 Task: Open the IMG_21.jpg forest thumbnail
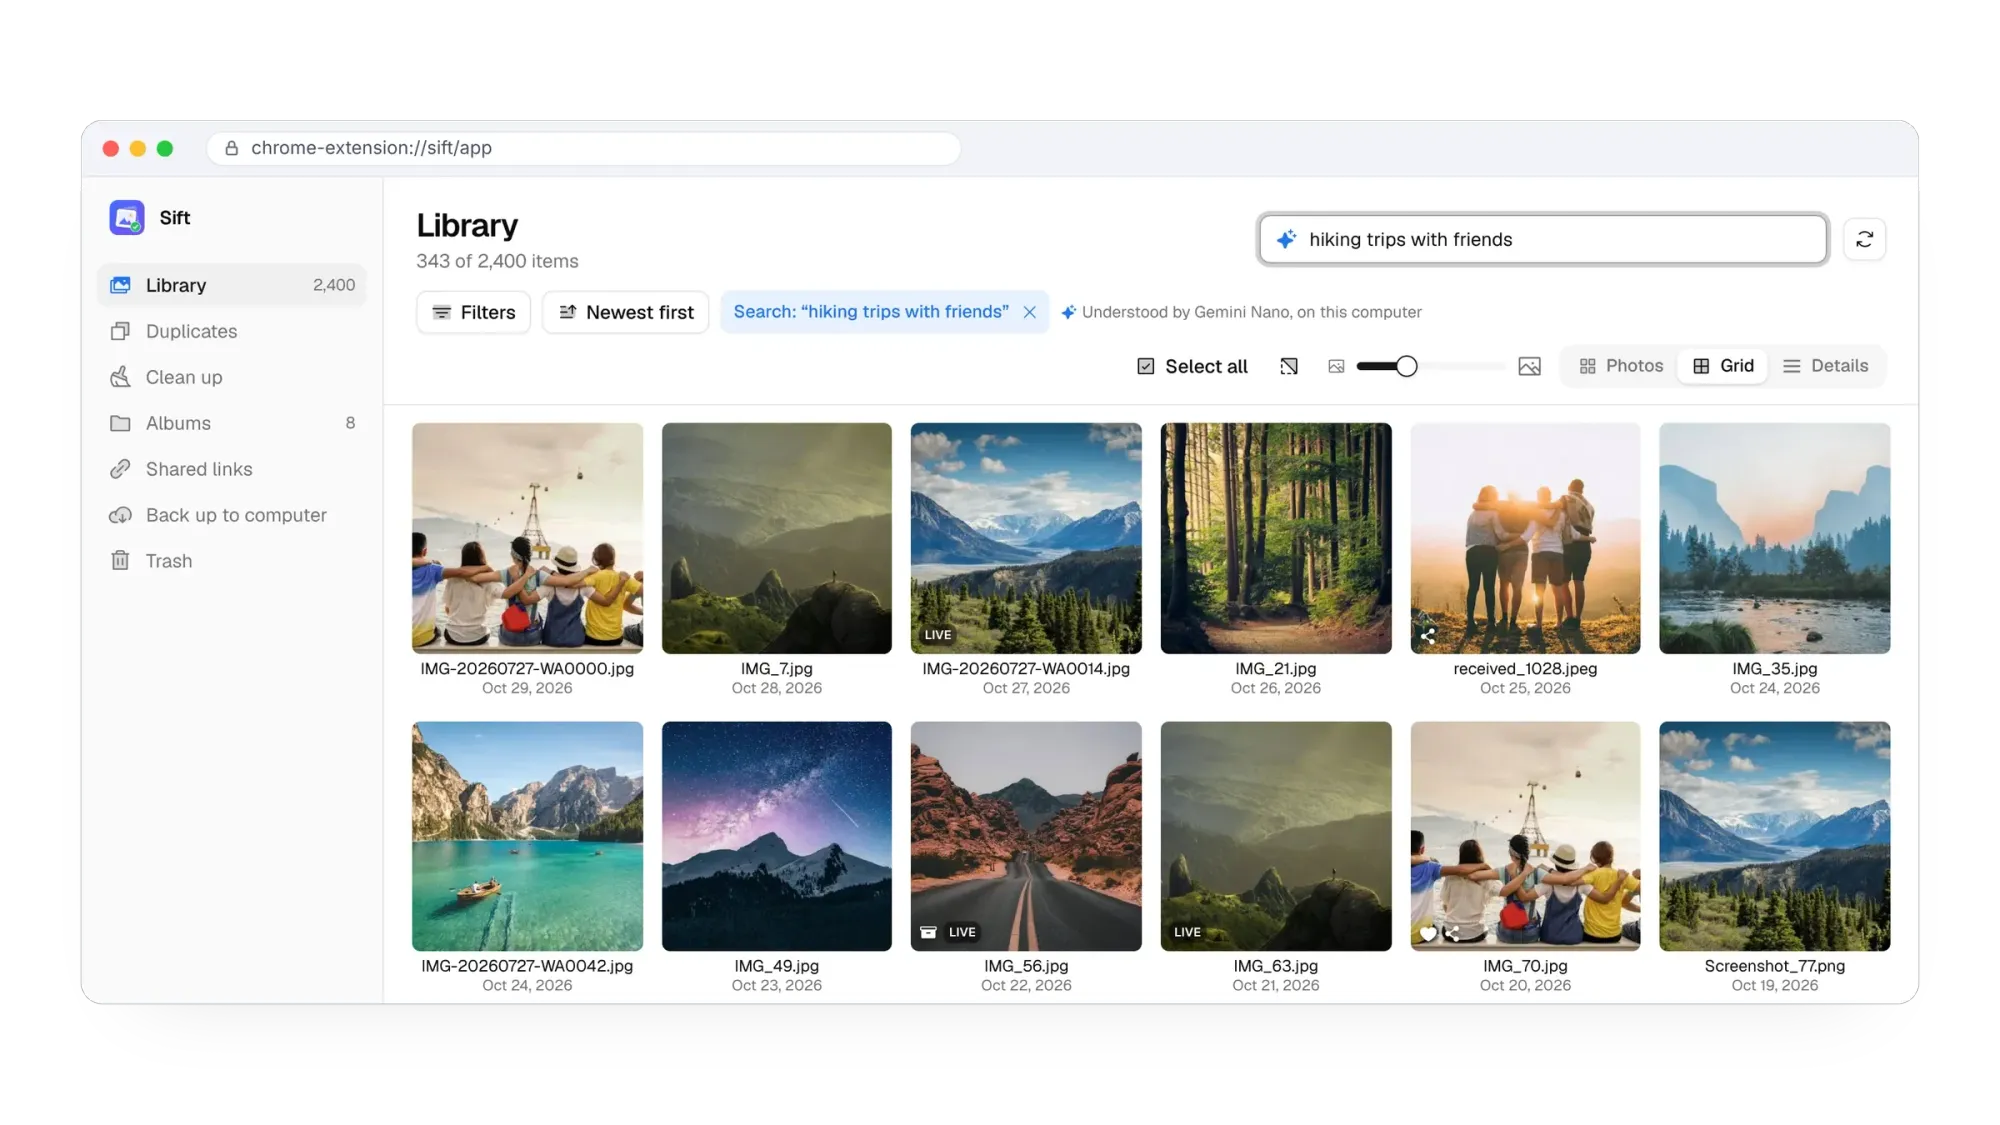click(x=1276, y=538)
